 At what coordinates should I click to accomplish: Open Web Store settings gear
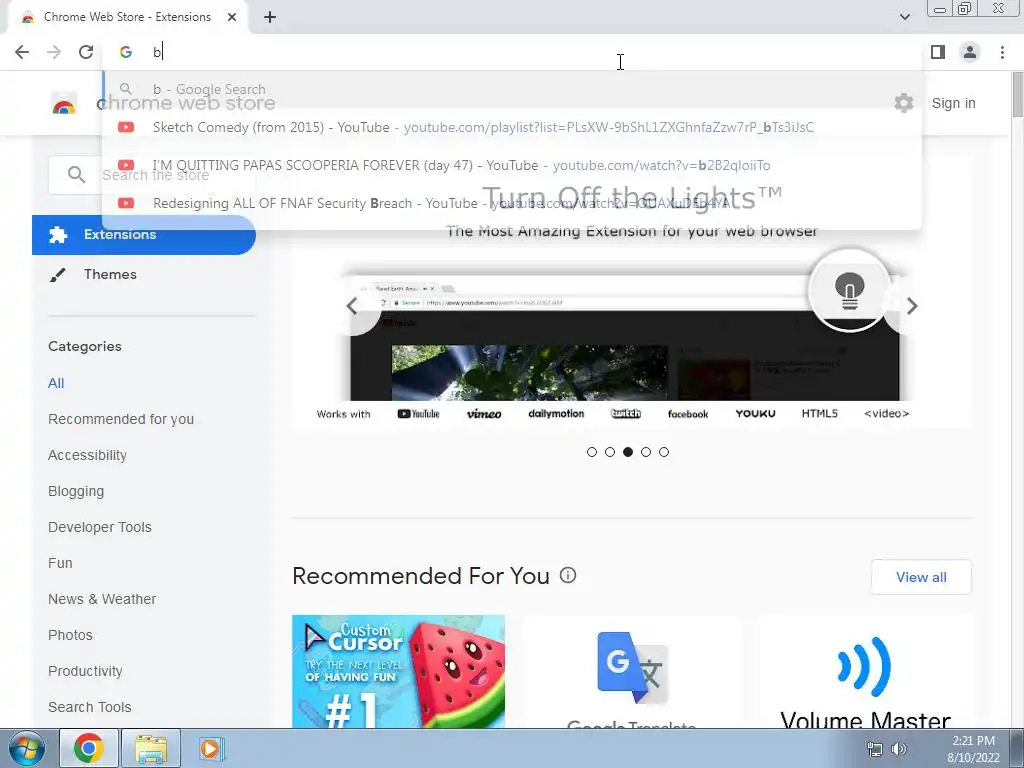(x=904, y=103)
